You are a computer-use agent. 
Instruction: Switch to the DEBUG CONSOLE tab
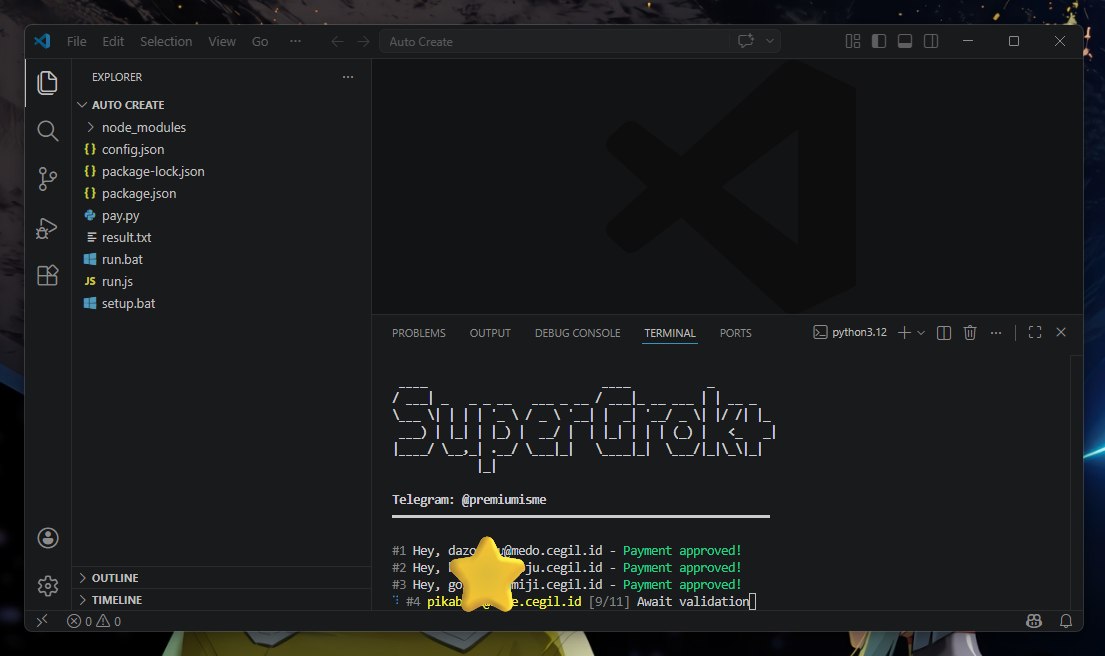pos(577,333)
